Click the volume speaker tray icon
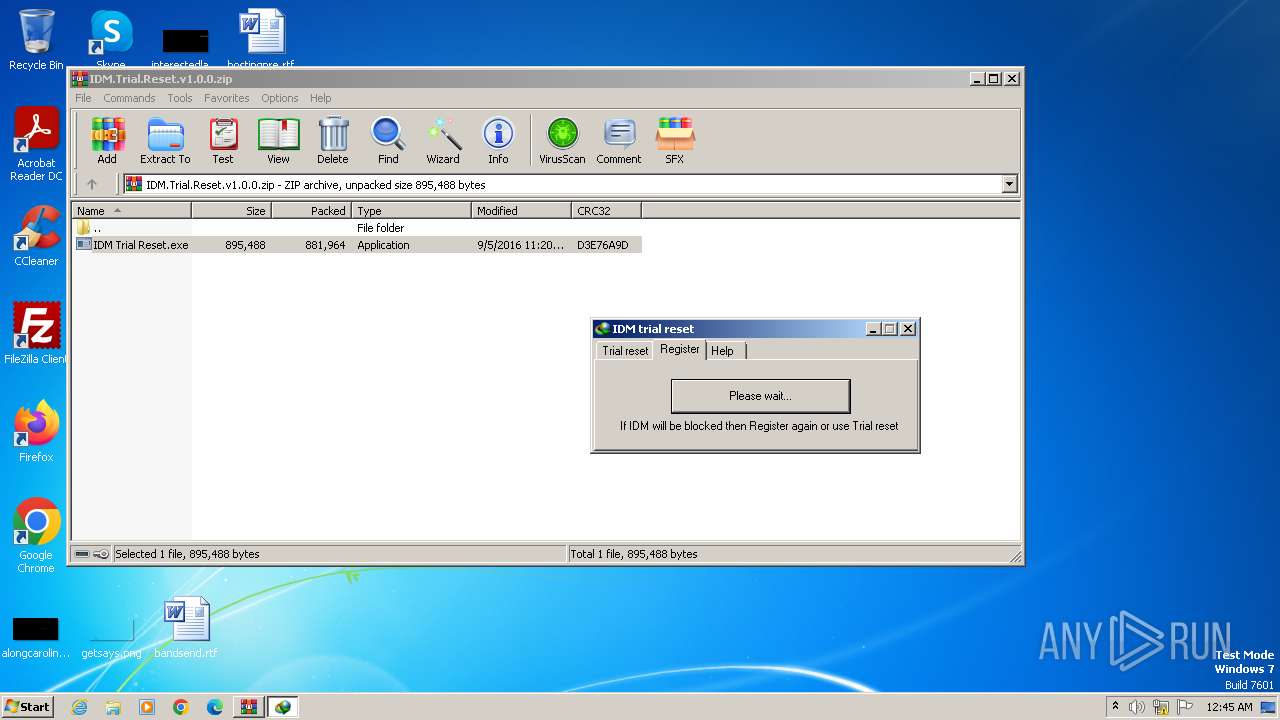The height and width of the screenshot is (720, 1280). 1137,707
